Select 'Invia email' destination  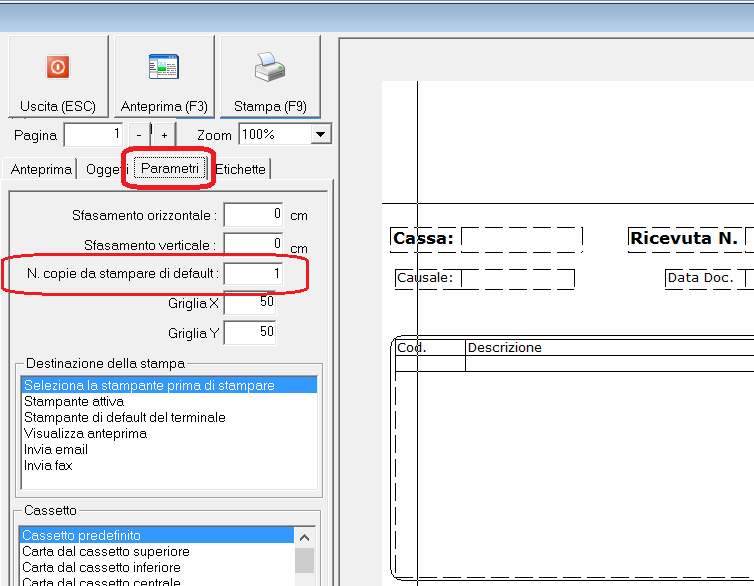pyautogui.click(x=169, y=449)
